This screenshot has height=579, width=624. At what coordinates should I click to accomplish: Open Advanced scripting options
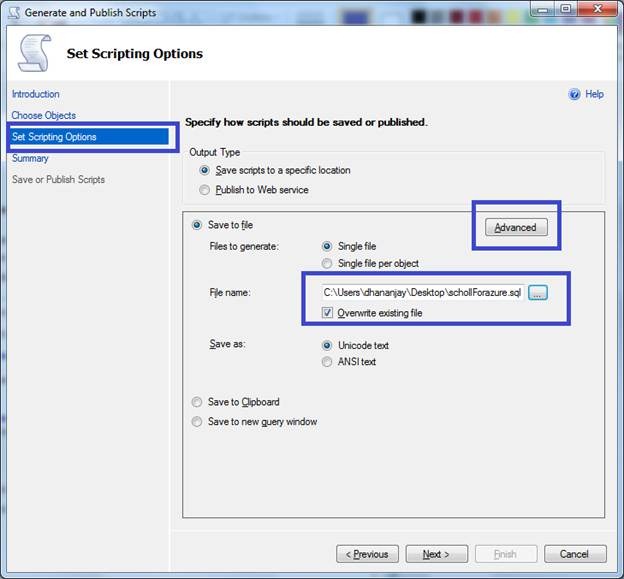516,227
